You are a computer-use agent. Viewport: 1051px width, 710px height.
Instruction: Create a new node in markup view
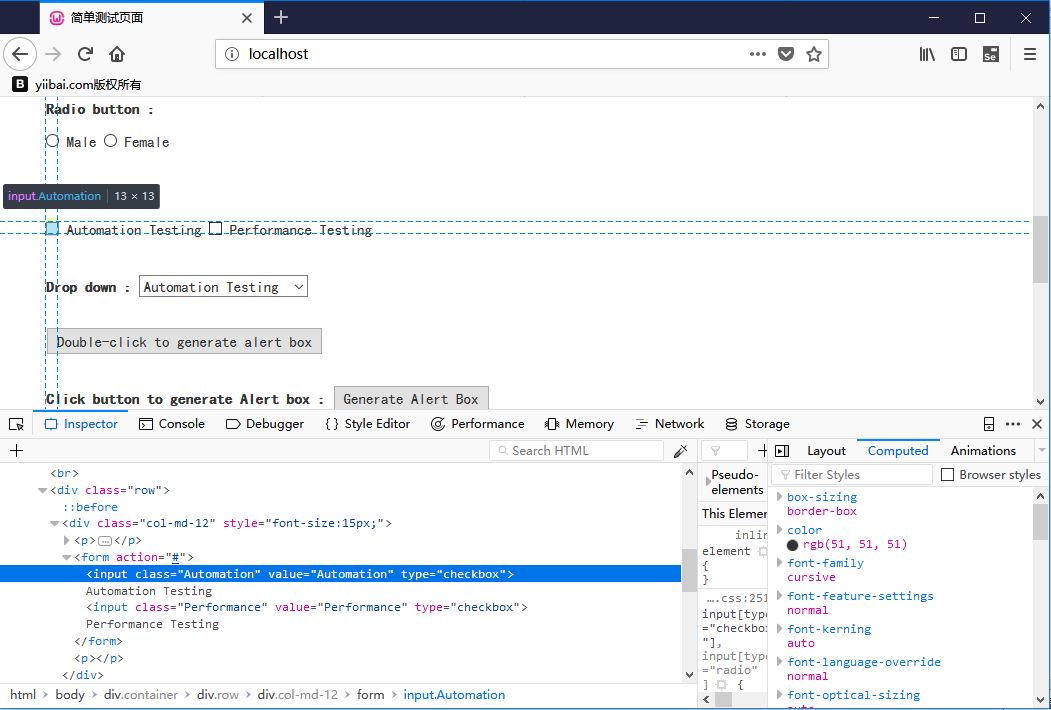(17, 451)
